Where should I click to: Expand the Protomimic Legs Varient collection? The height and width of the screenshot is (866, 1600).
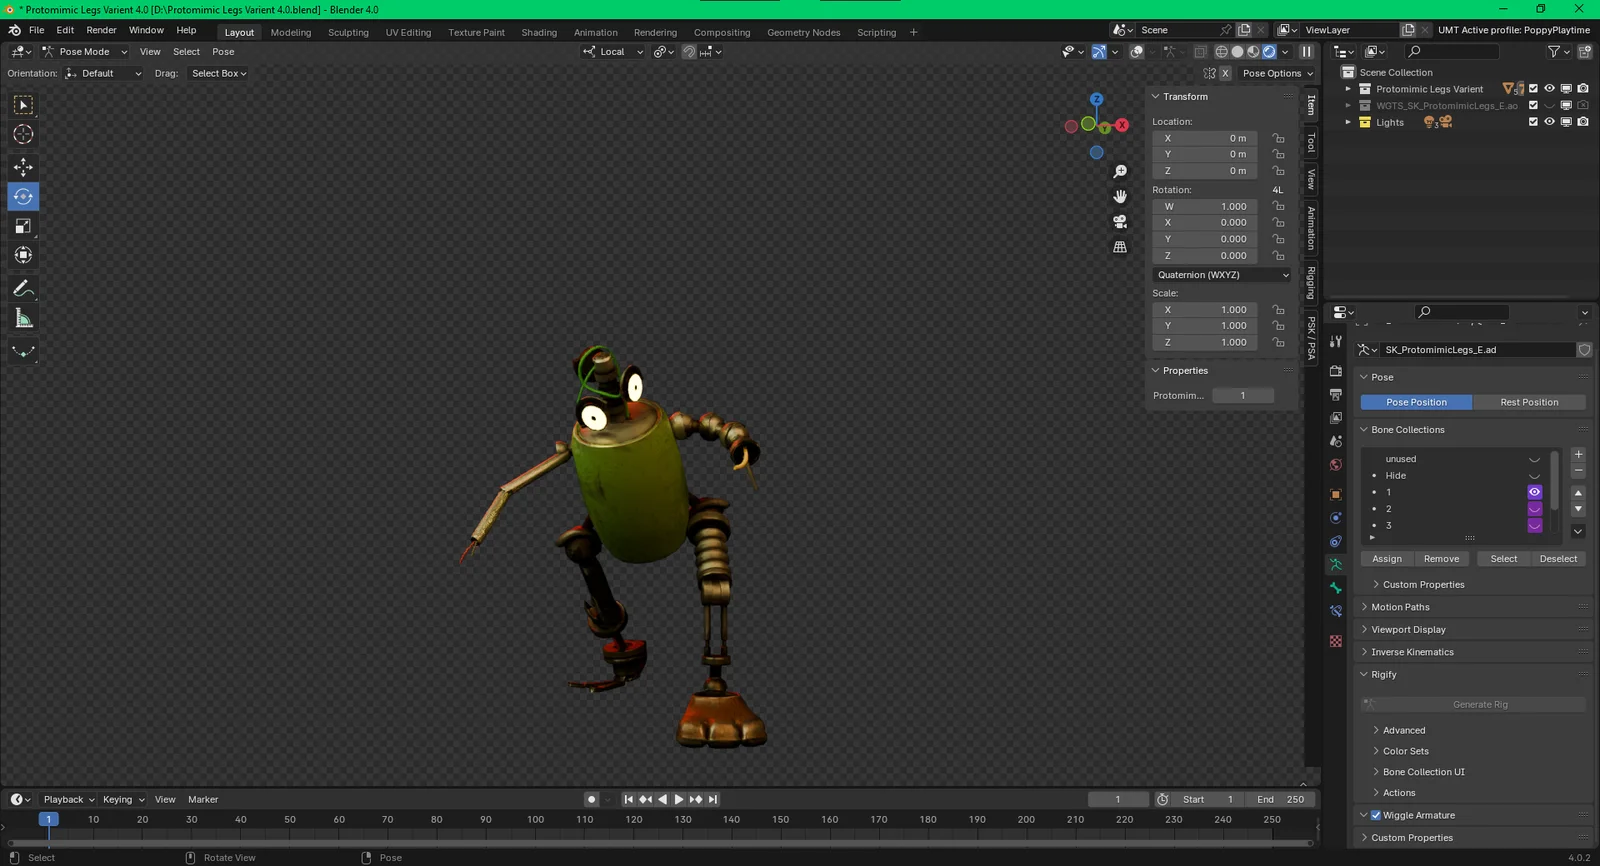click(x=1348, y=89)
